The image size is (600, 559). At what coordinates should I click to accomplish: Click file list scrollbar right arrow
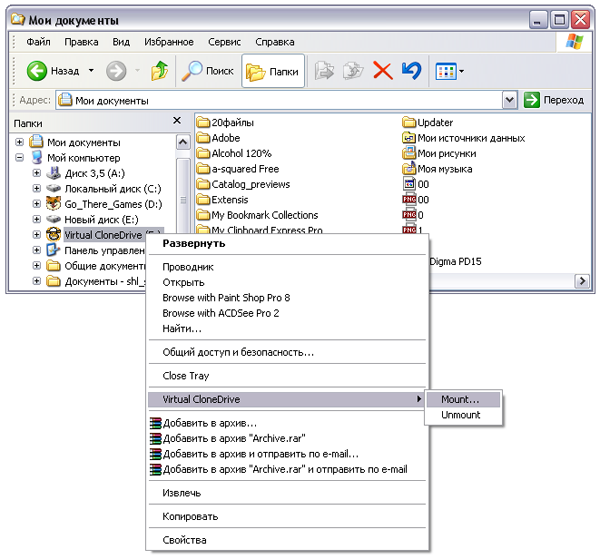coord(582,281)
